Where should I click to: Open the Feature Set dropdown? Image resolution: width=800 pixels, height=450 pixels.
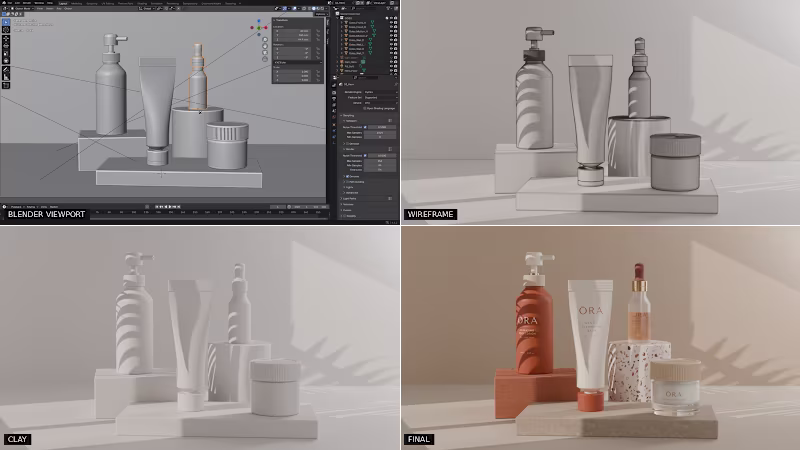point(381,97)
